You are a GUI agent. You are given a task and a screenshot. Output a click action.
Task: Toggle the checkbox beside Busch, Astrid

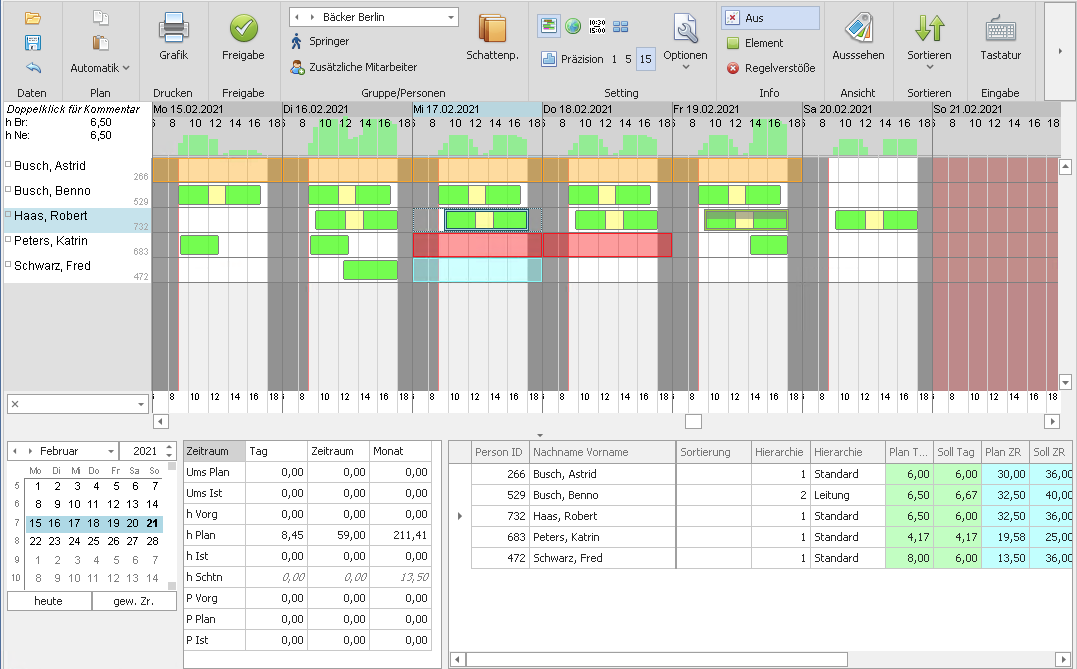[9, 166]
